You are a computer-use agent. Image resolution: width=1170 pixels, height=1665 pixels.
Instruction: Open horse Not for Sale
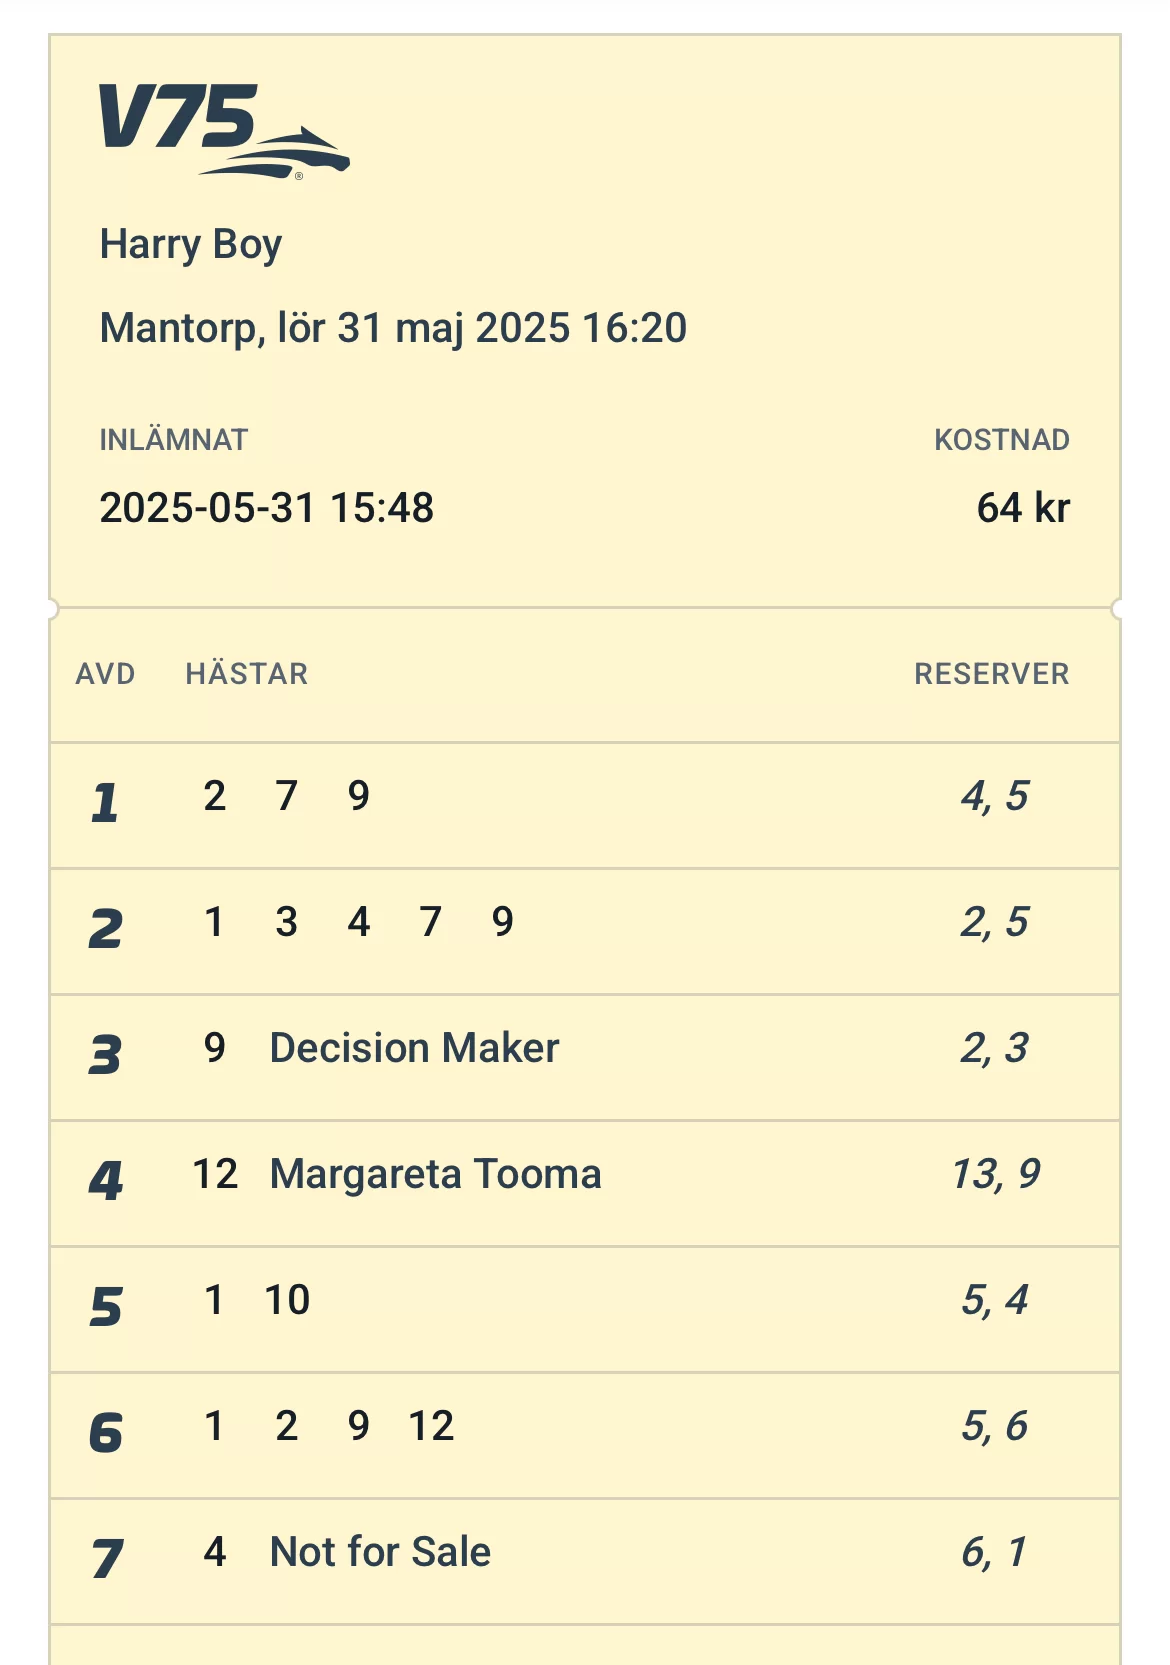(380, 1552)
